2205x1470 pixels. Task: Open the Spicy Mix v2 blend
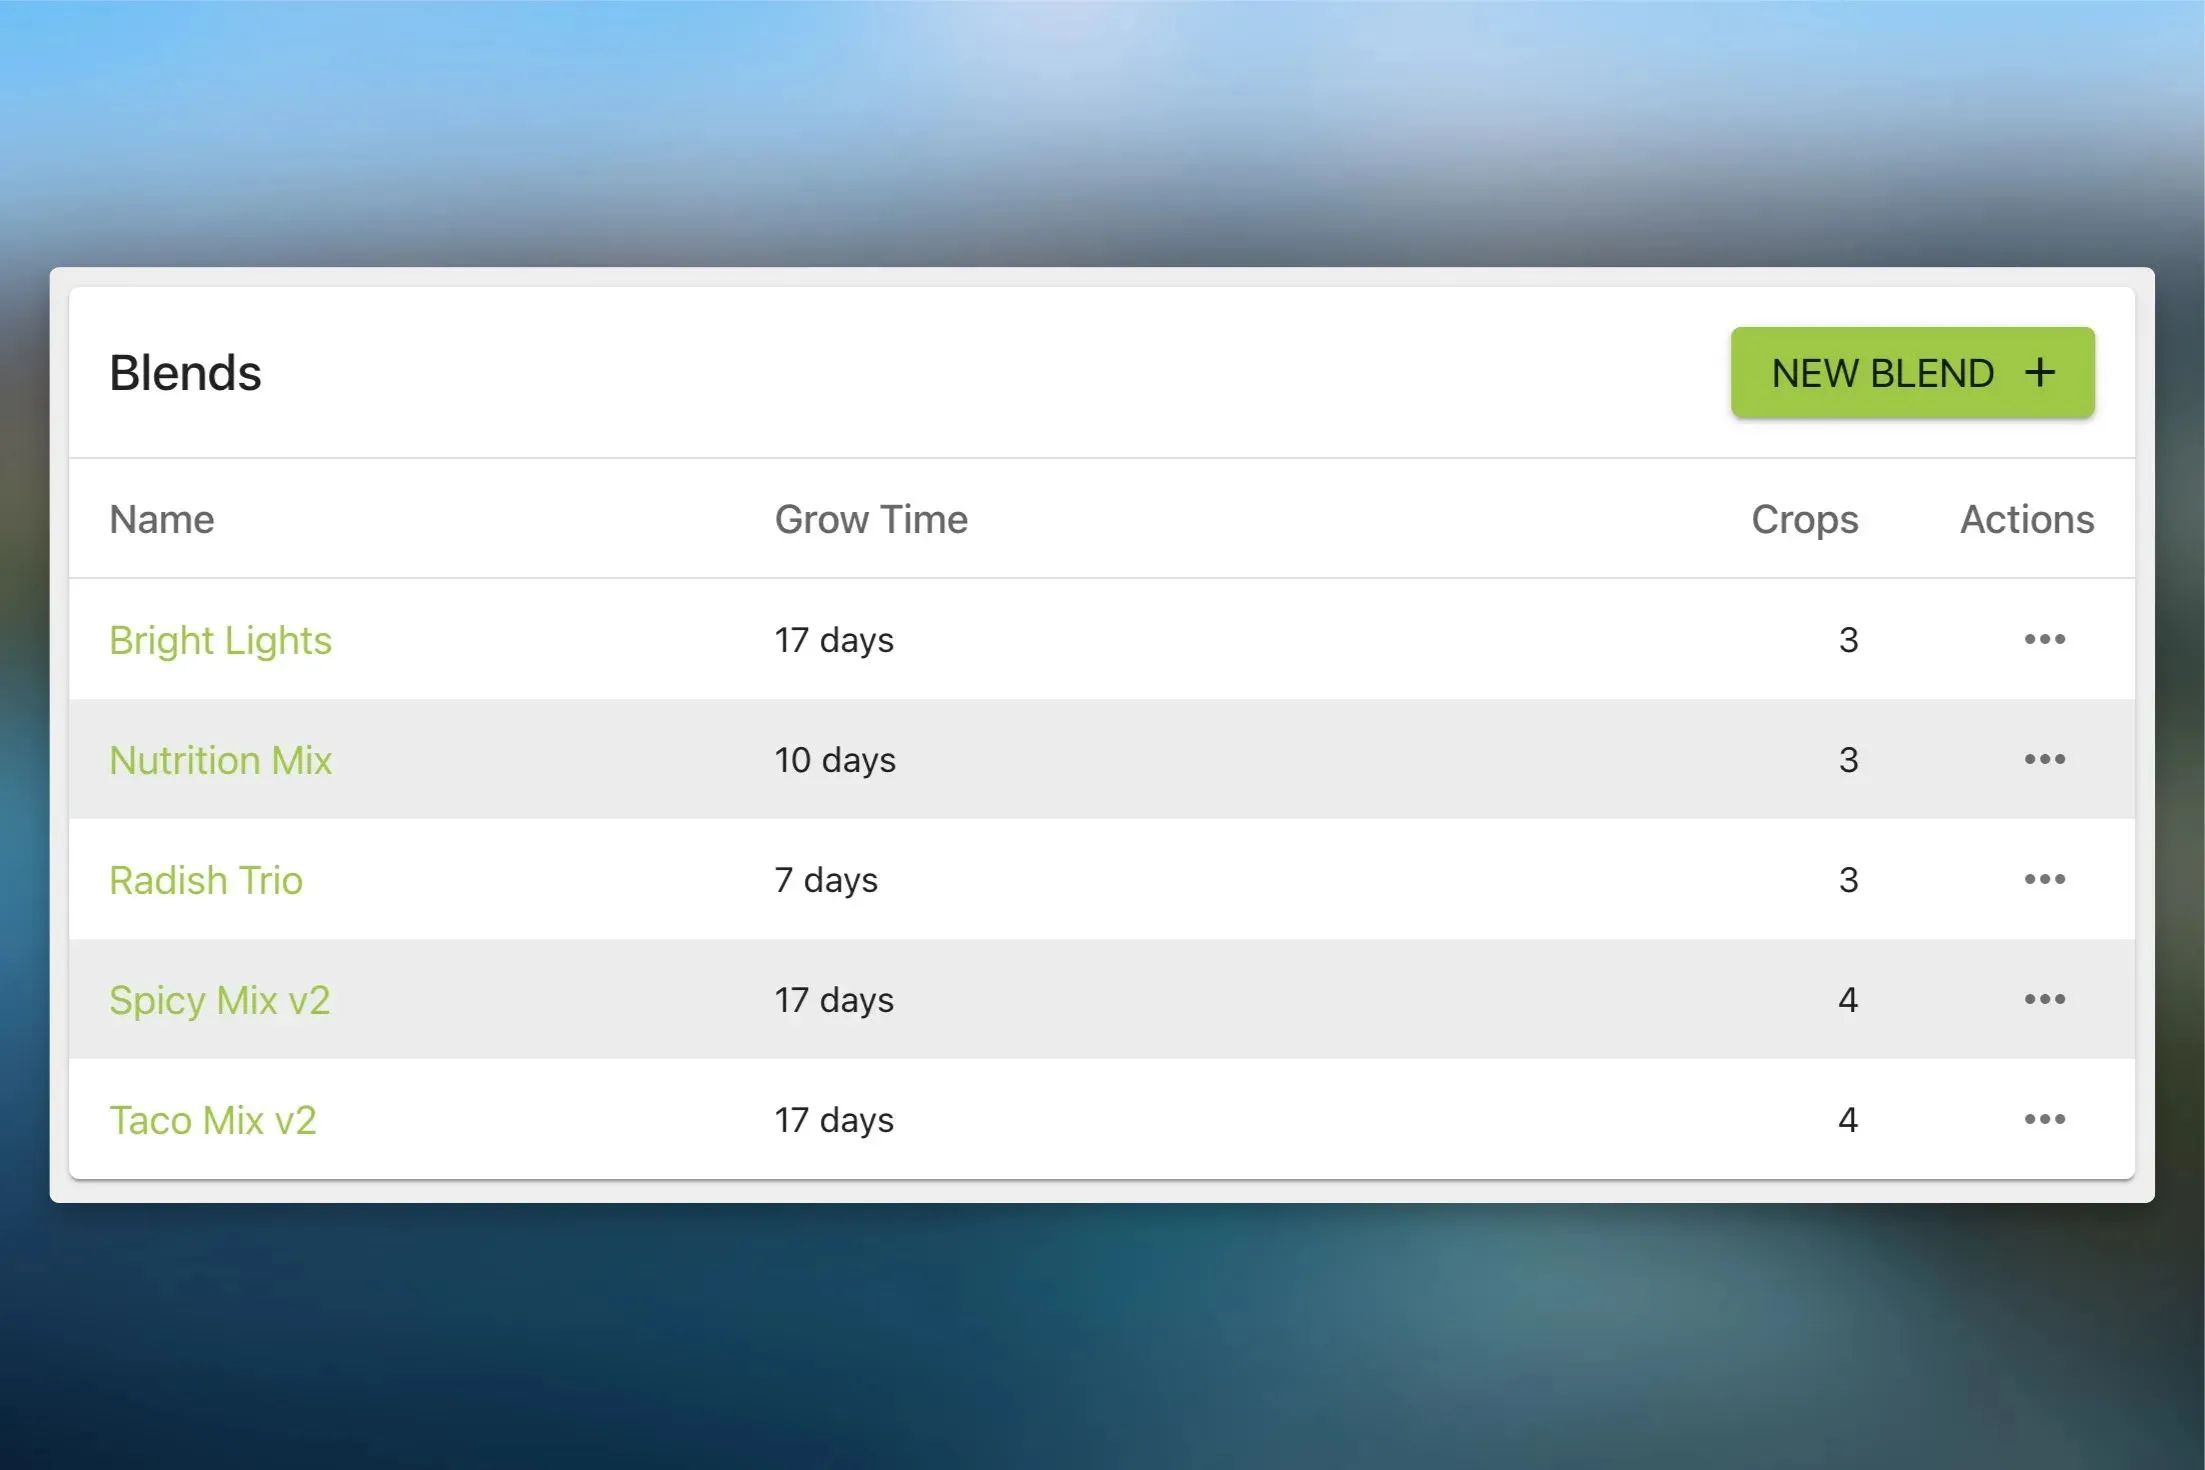220,999
